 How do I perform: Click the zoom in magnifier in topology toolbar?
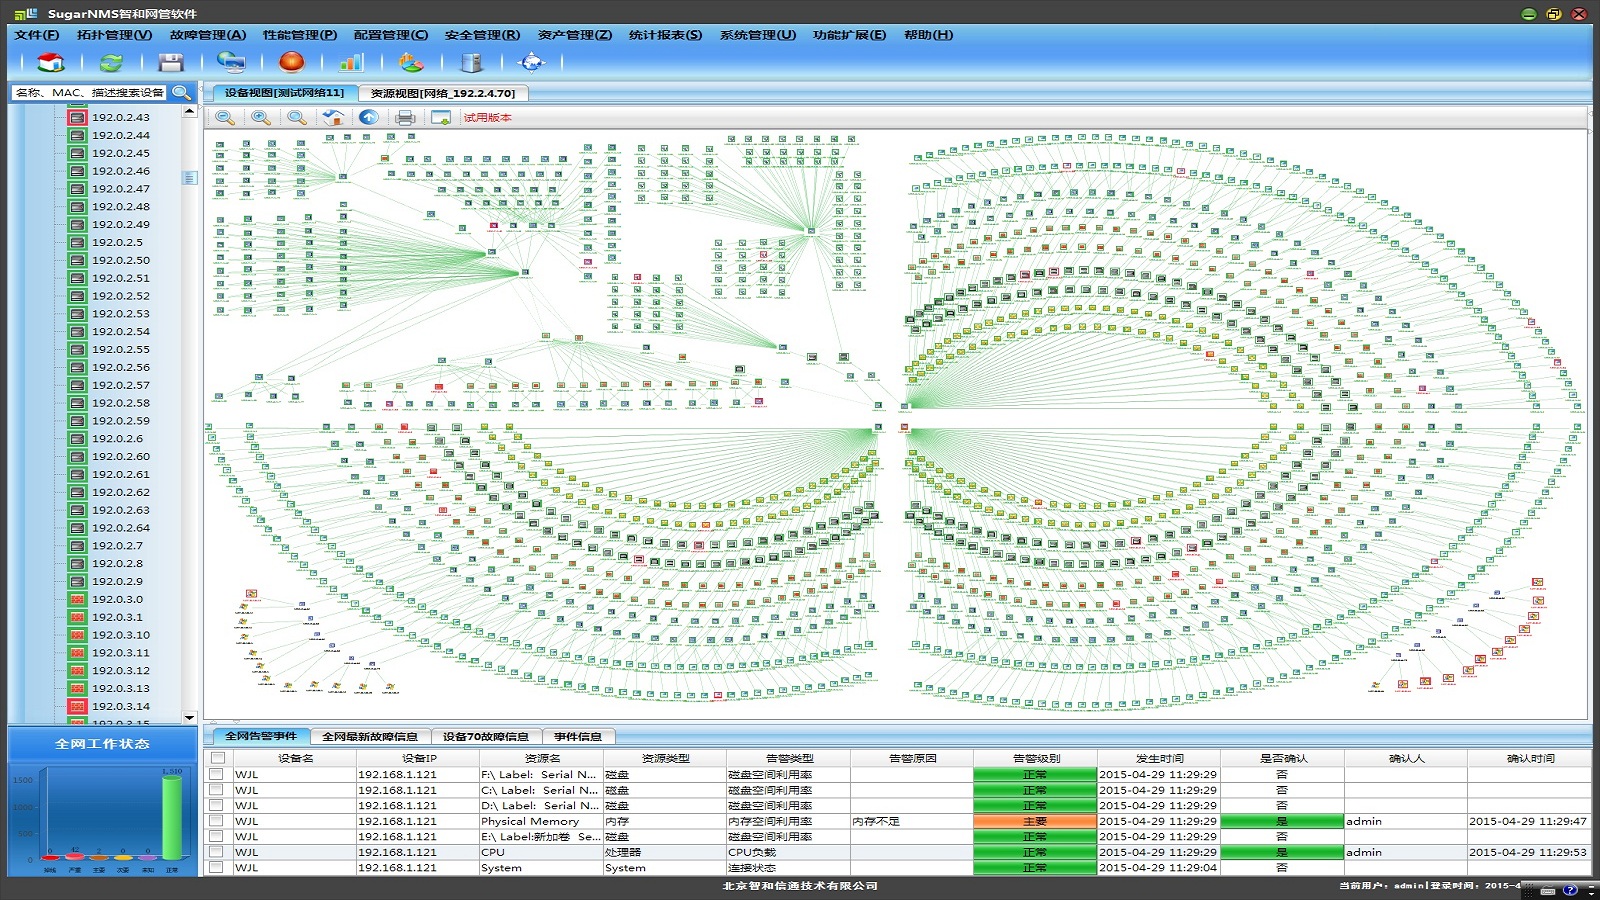(x=261, y=117)
